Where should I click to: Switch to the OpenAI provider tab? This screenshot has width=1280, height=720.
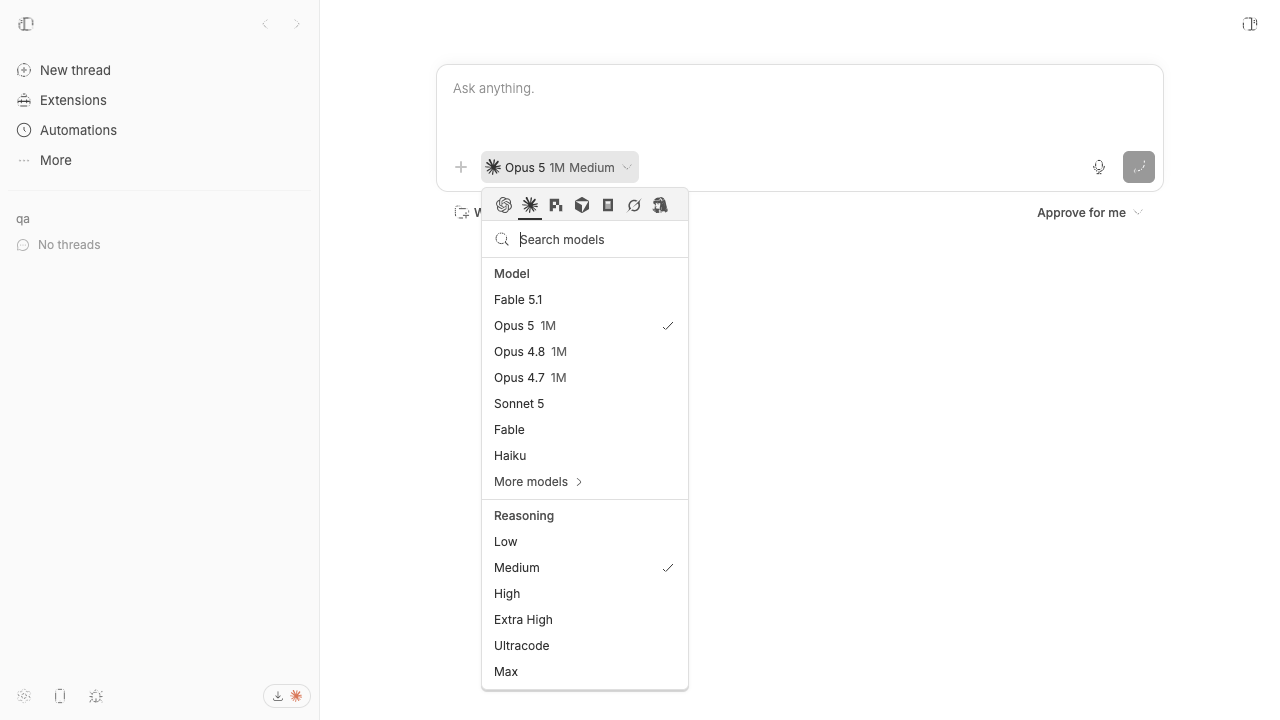(x=504, y=205)
